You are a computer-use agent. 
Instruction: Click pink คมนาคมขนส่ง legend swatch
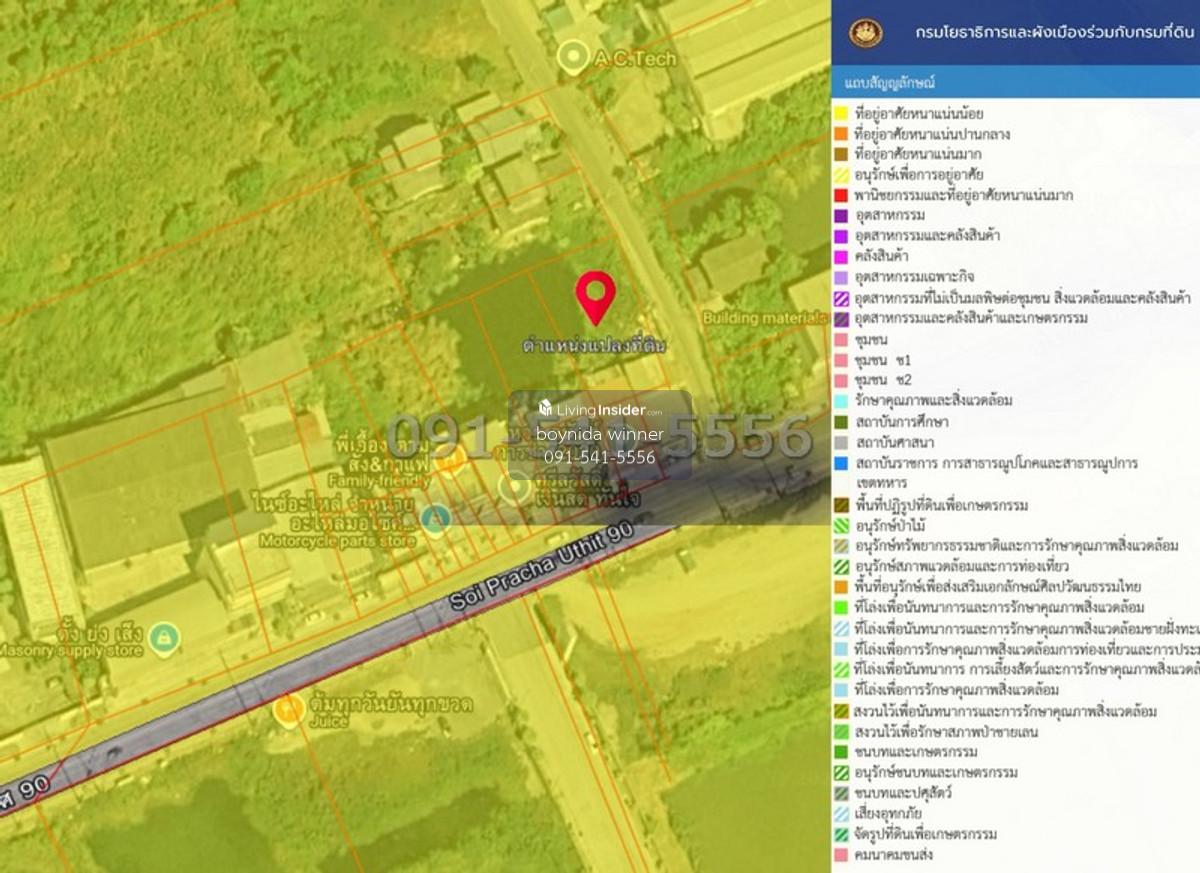coord(841,855)
